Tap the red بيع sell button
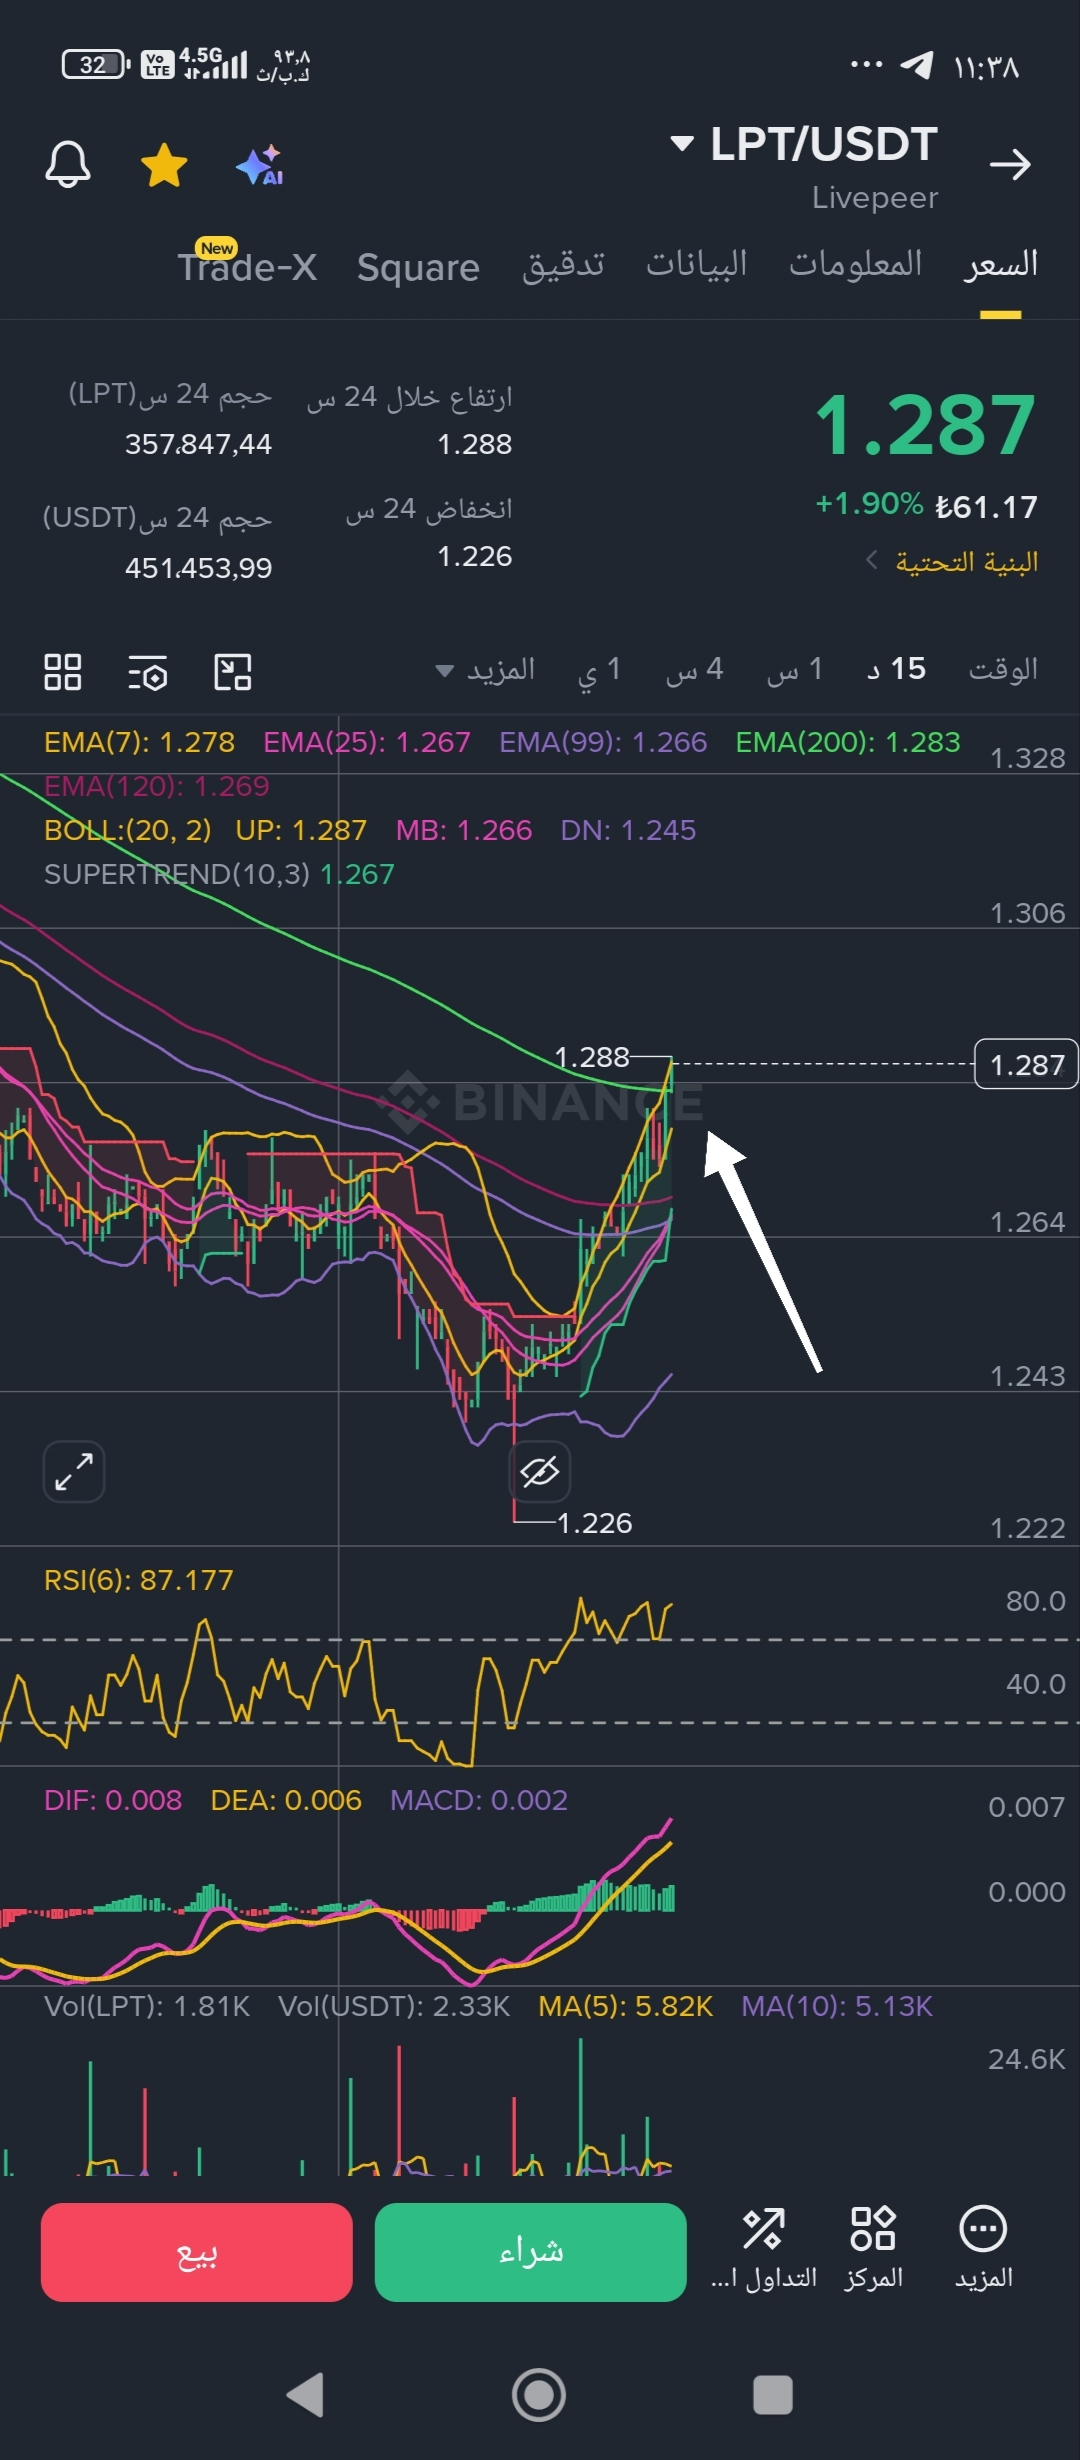Screen dimensions: 1080x2460 coord(197,2252)
